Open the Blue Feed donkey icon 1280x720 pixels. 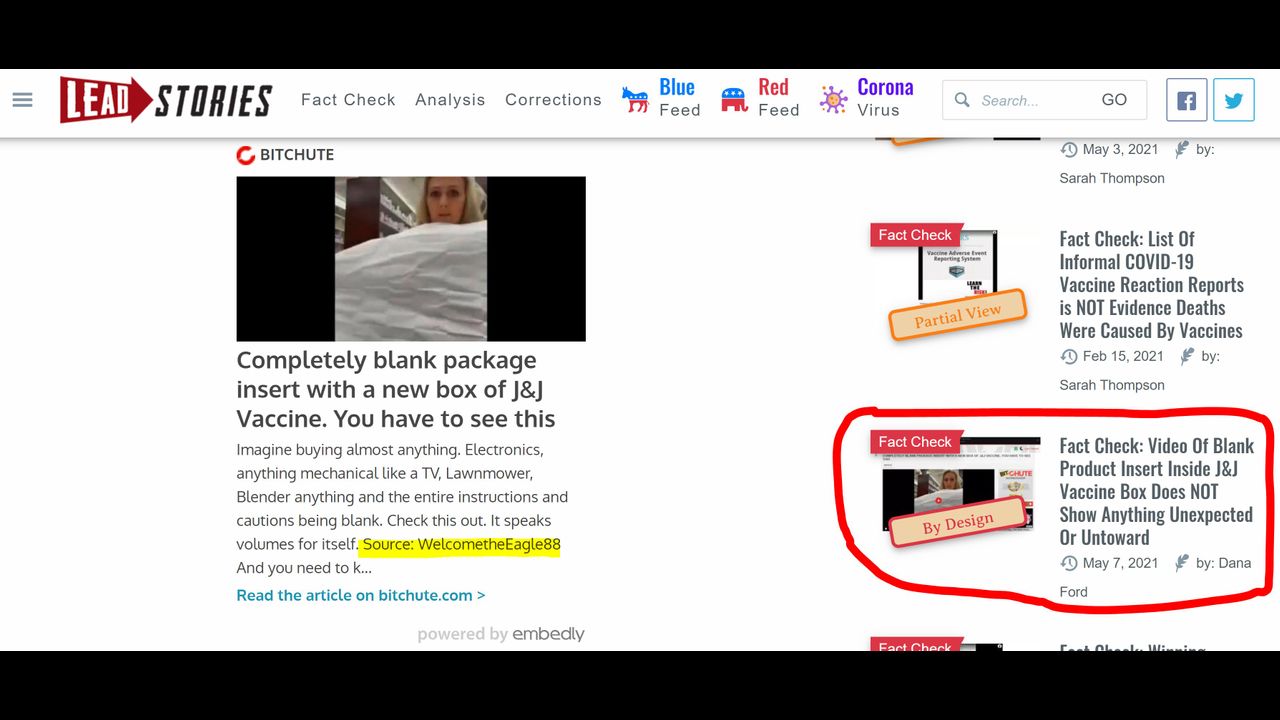(635, 100)
